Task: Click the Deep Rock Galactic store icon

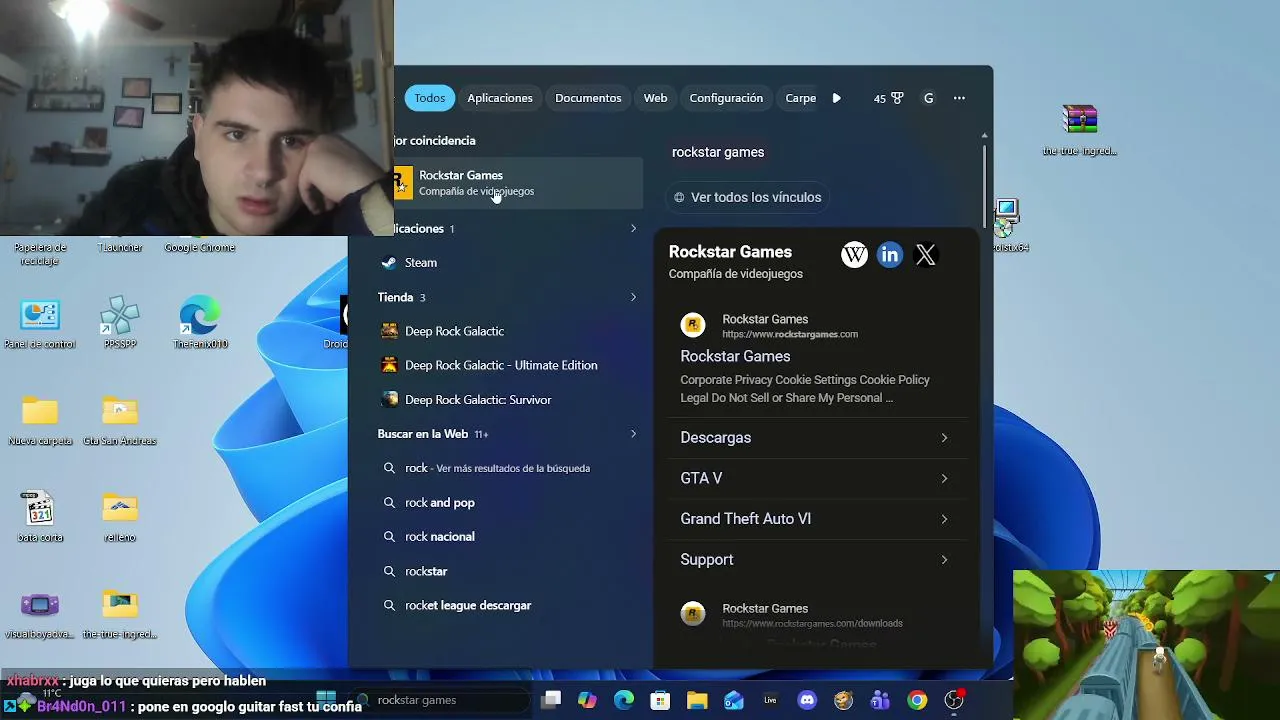Action: click(x=389, y=331)
